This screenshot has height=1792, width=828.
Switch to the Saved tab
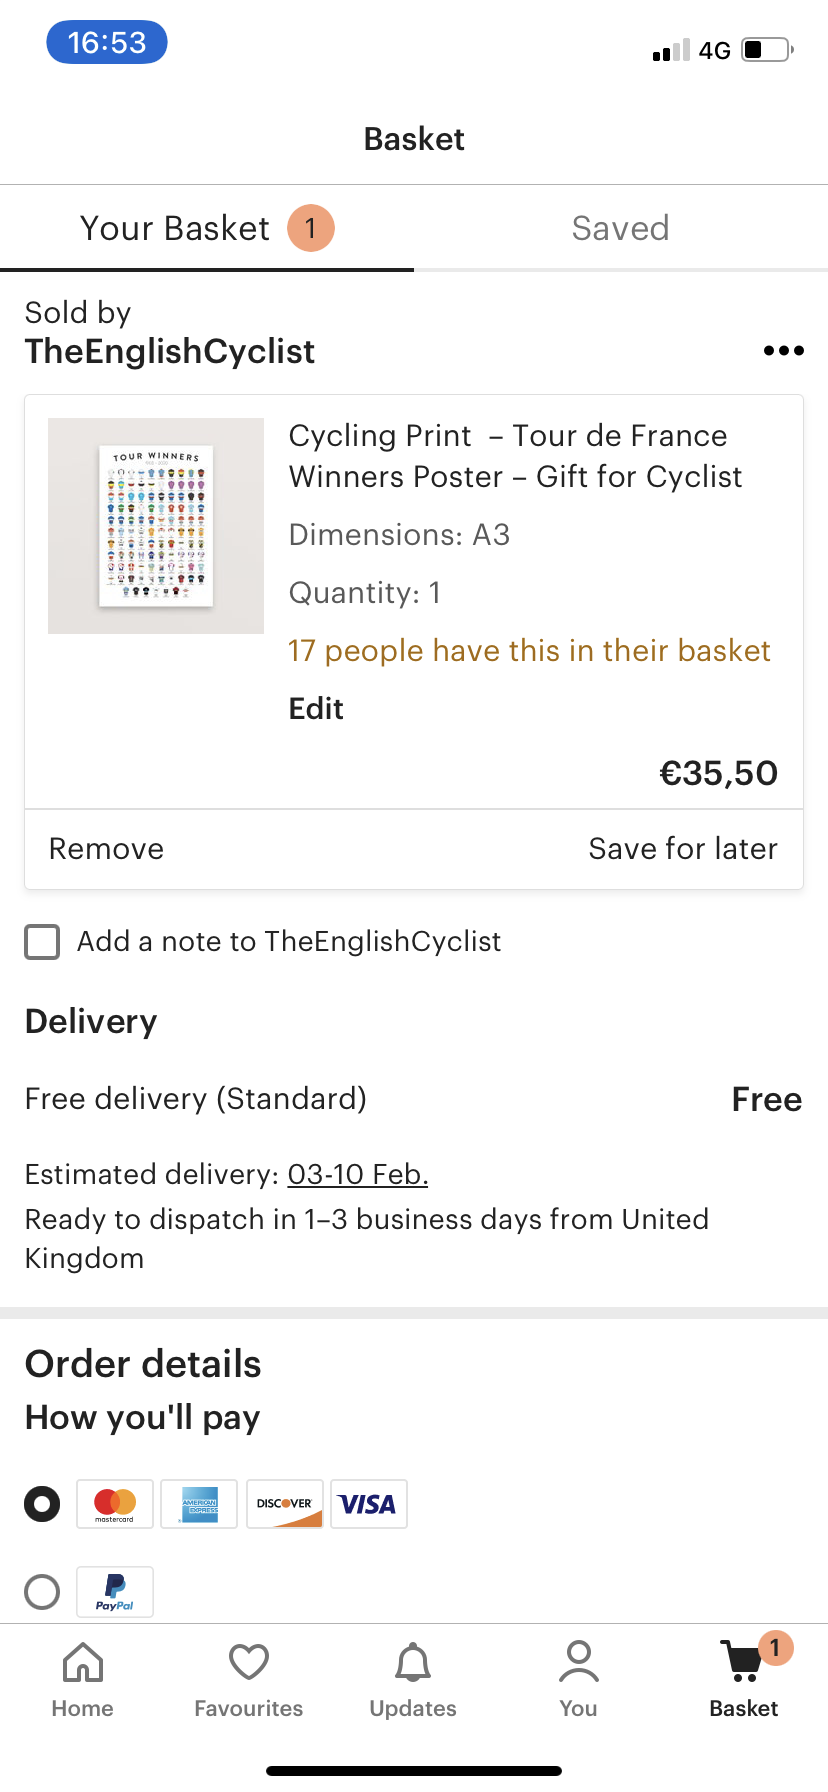point(620,228)
